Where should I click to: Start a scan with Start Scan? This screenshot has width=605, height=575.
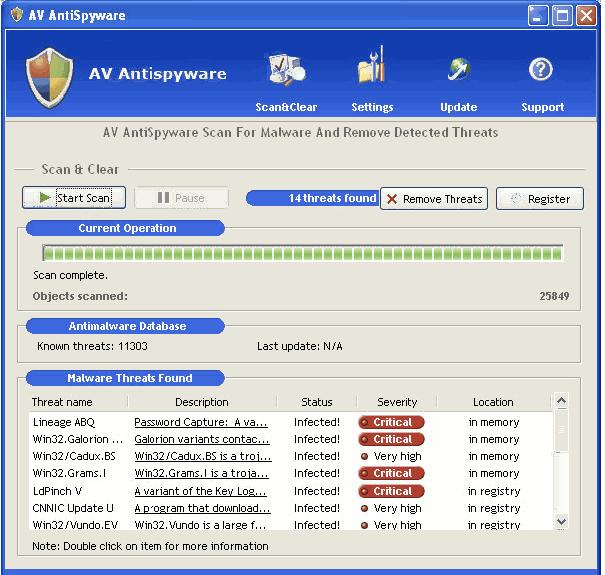(74, 198)
